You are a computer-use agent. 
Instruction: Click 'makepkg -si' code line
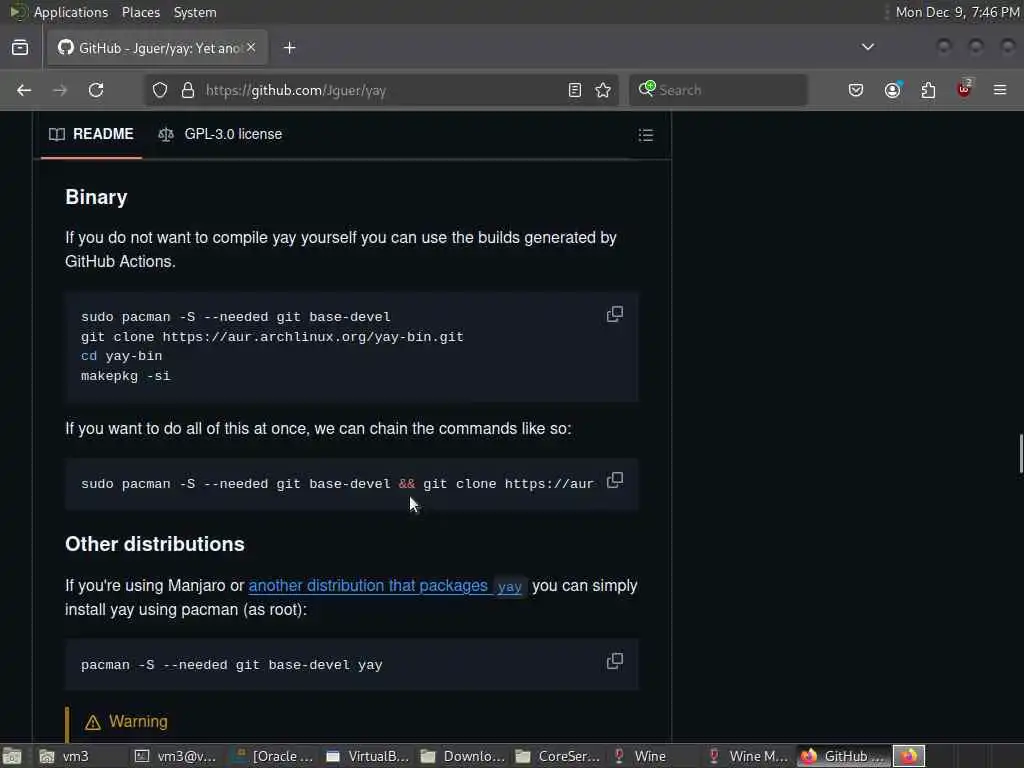point(125,376)
